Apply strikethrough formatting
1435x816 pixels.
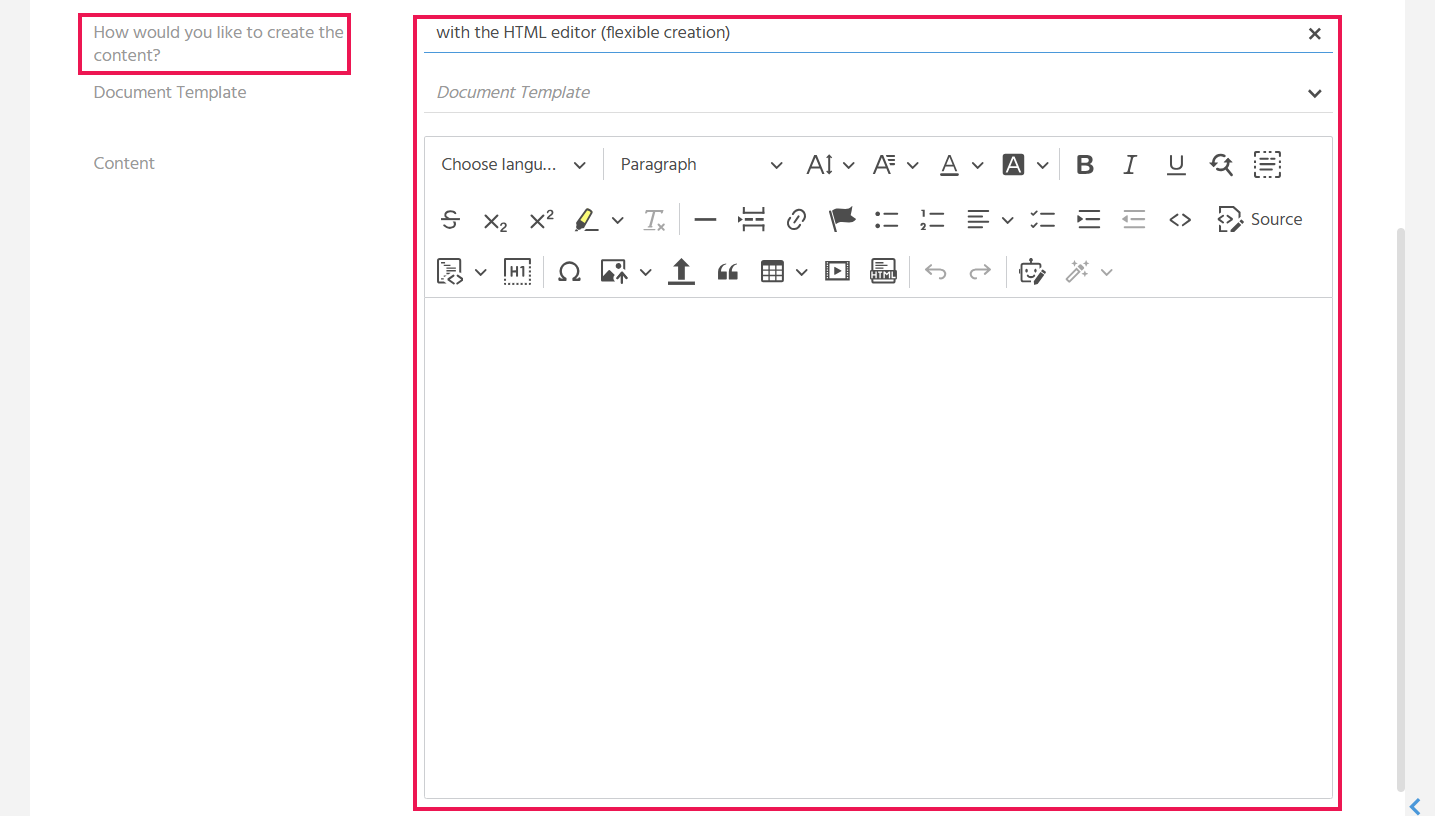(451, 220)
